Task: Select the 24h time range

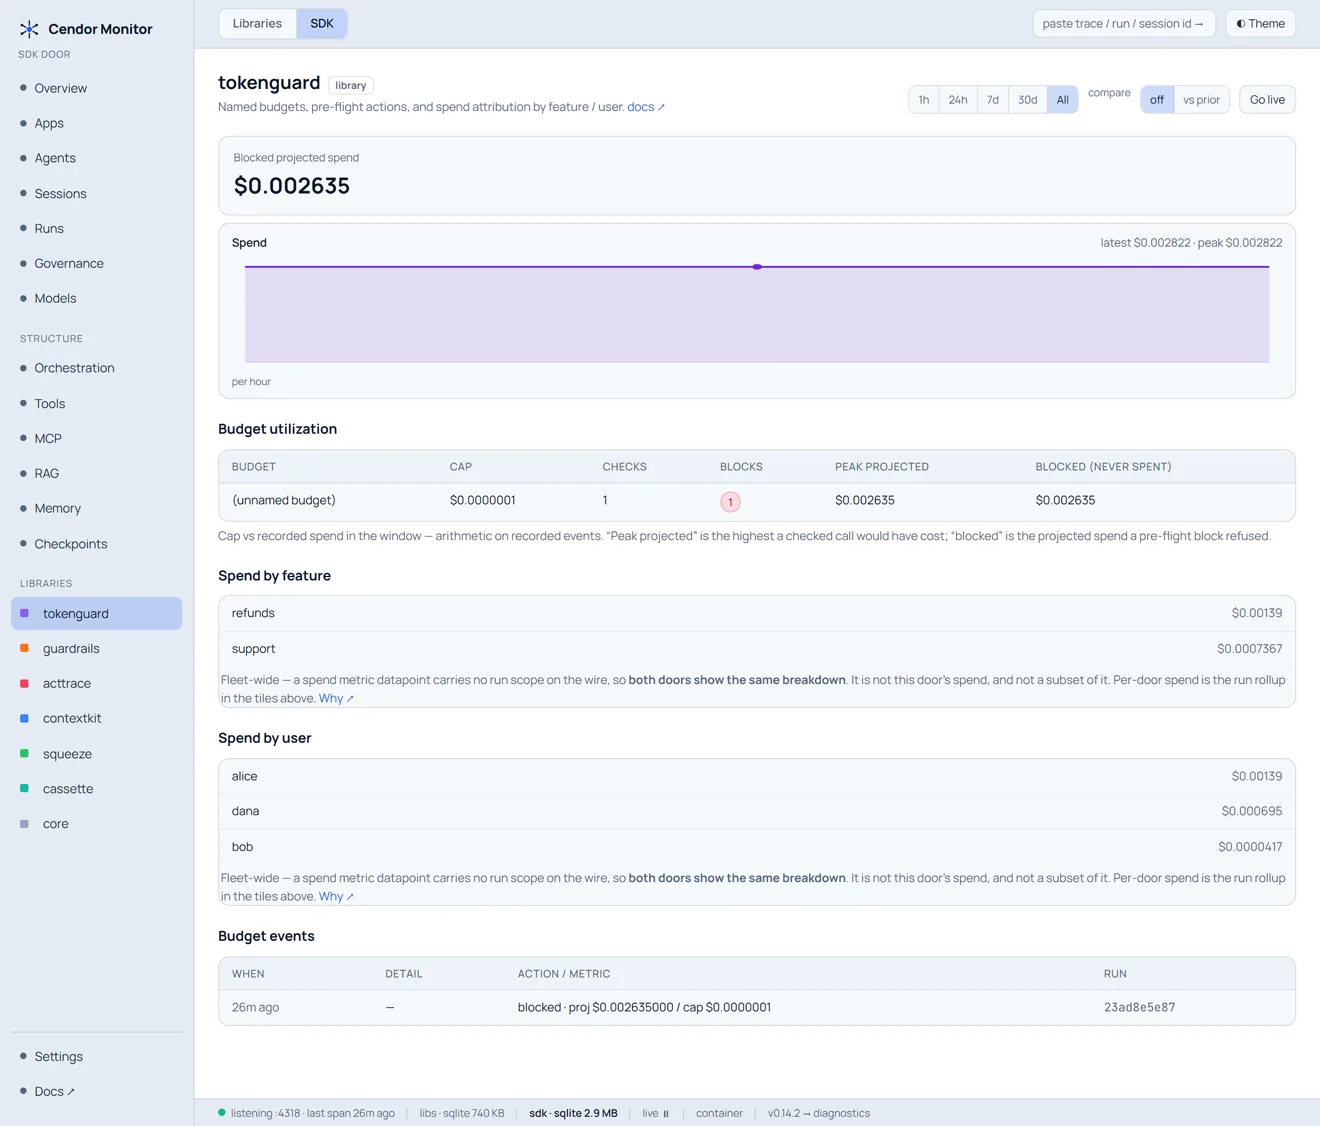Action: point(958,99)
